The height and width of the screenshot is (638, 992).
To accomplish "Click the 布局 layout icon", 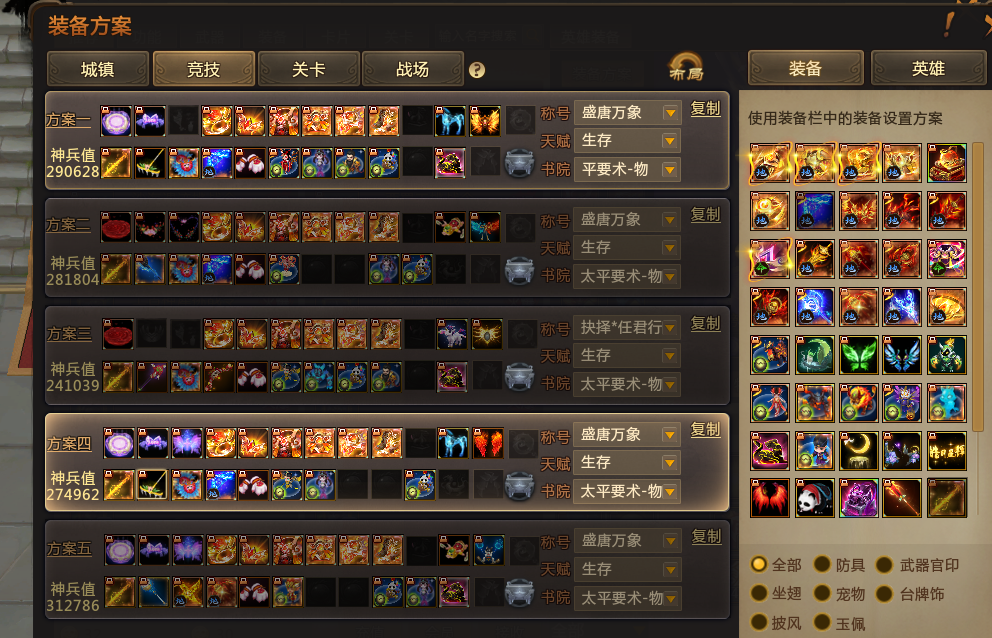I will [686, 67].
